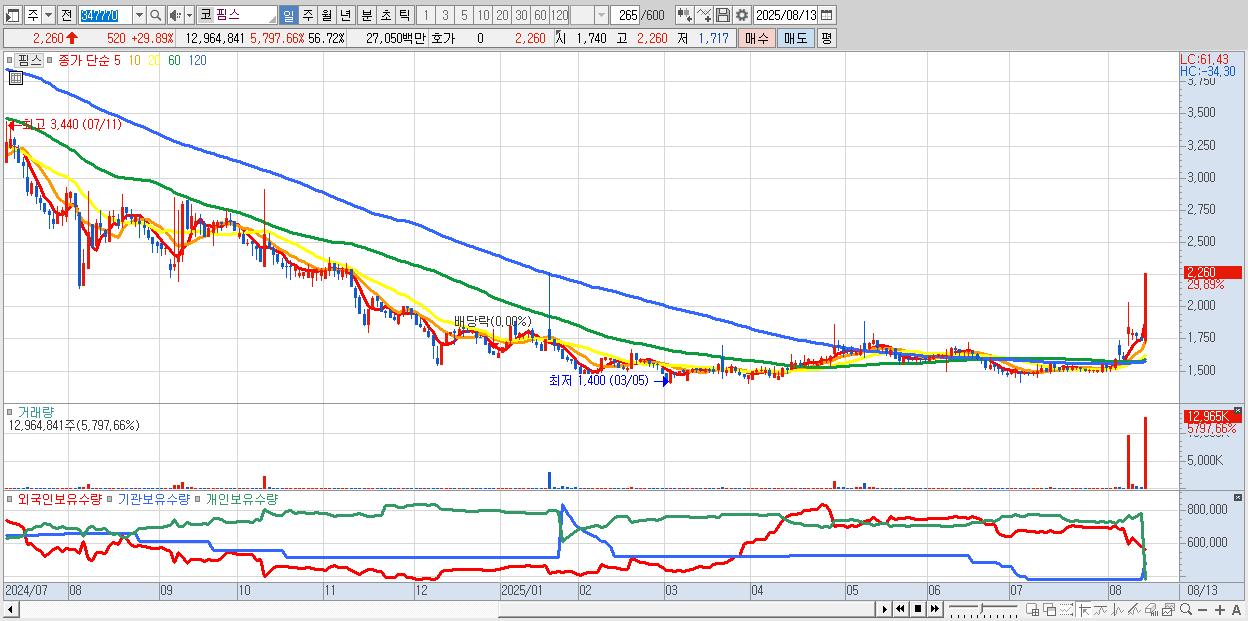1248x621 pixels.
Task: Select the 틱 tick period tab
Action: click(x=404, y=15)
